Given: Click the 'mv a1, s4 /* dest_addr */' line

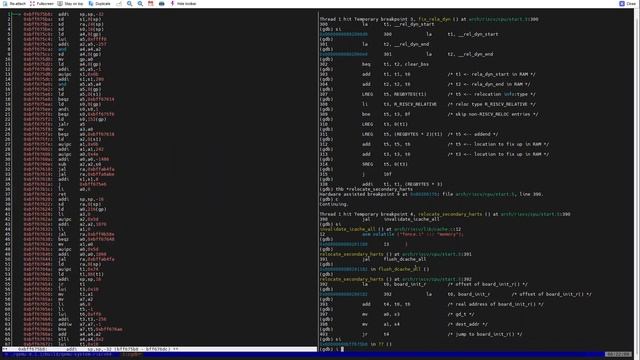Looking at the screenshot, I should click(x=404, y=324).
